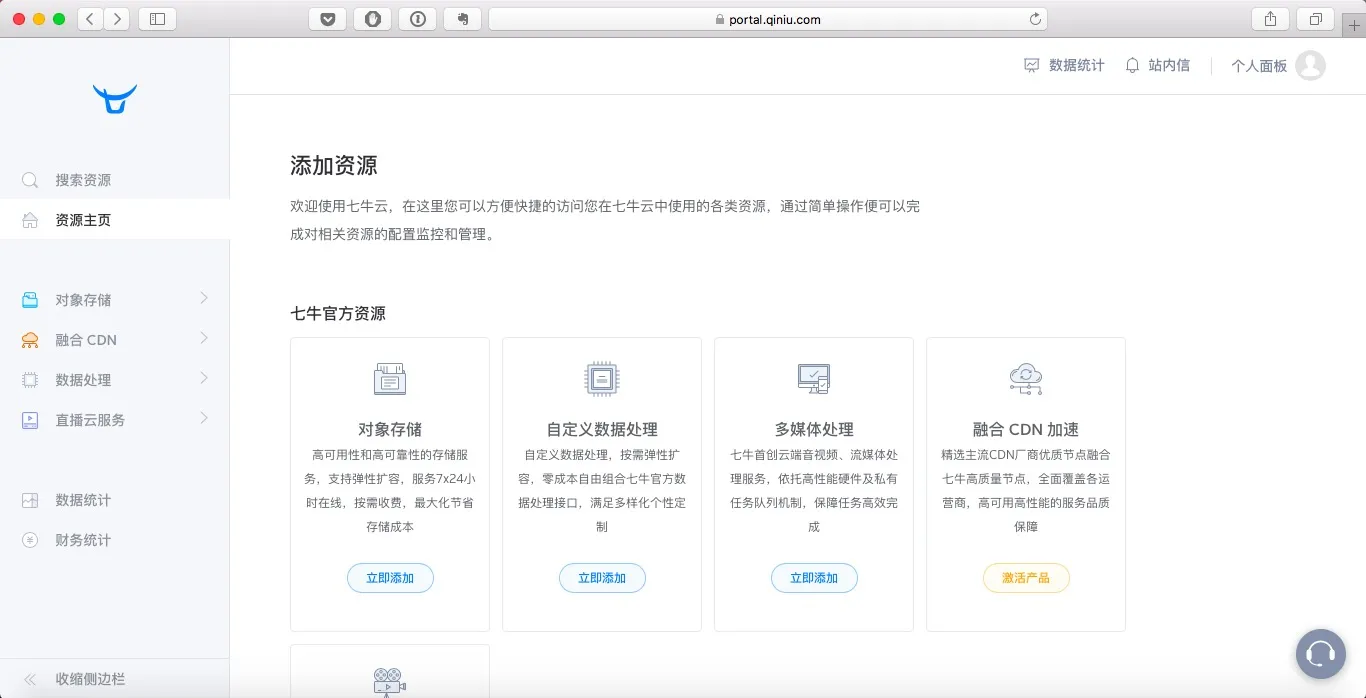The height and width of the screenshot is (698, 1366).
Task: Open 财务统计 in the sidebar
Action: 115,540
